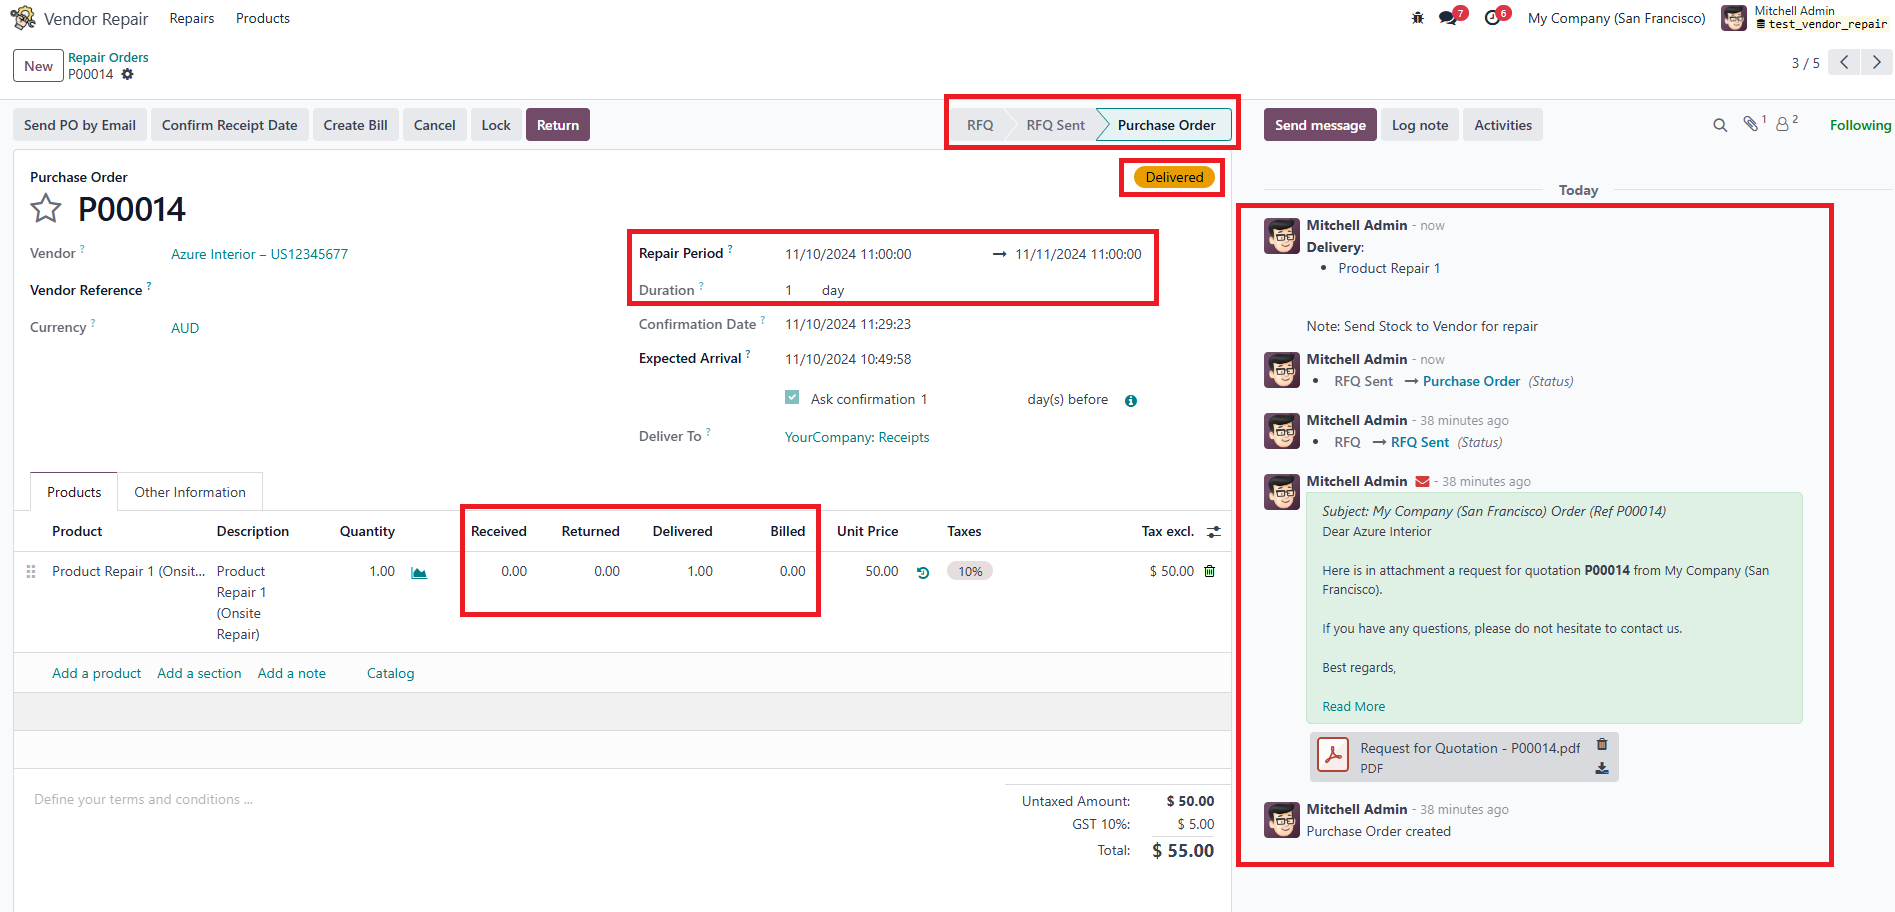This screenshot has width=1895, height=912.
Task: Click the reset unit price arrow icon
Action: point(923,572)
